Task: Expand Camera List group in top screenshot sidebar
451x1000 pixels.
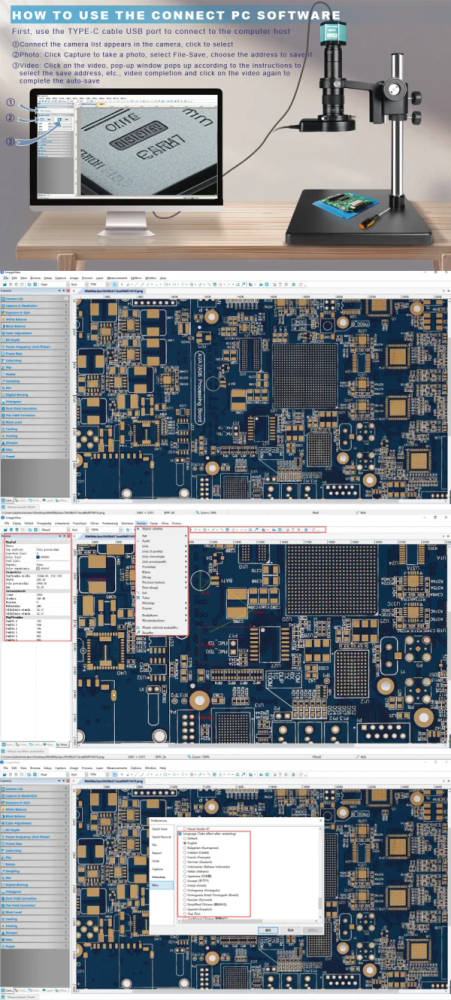Action: point(34,299)
